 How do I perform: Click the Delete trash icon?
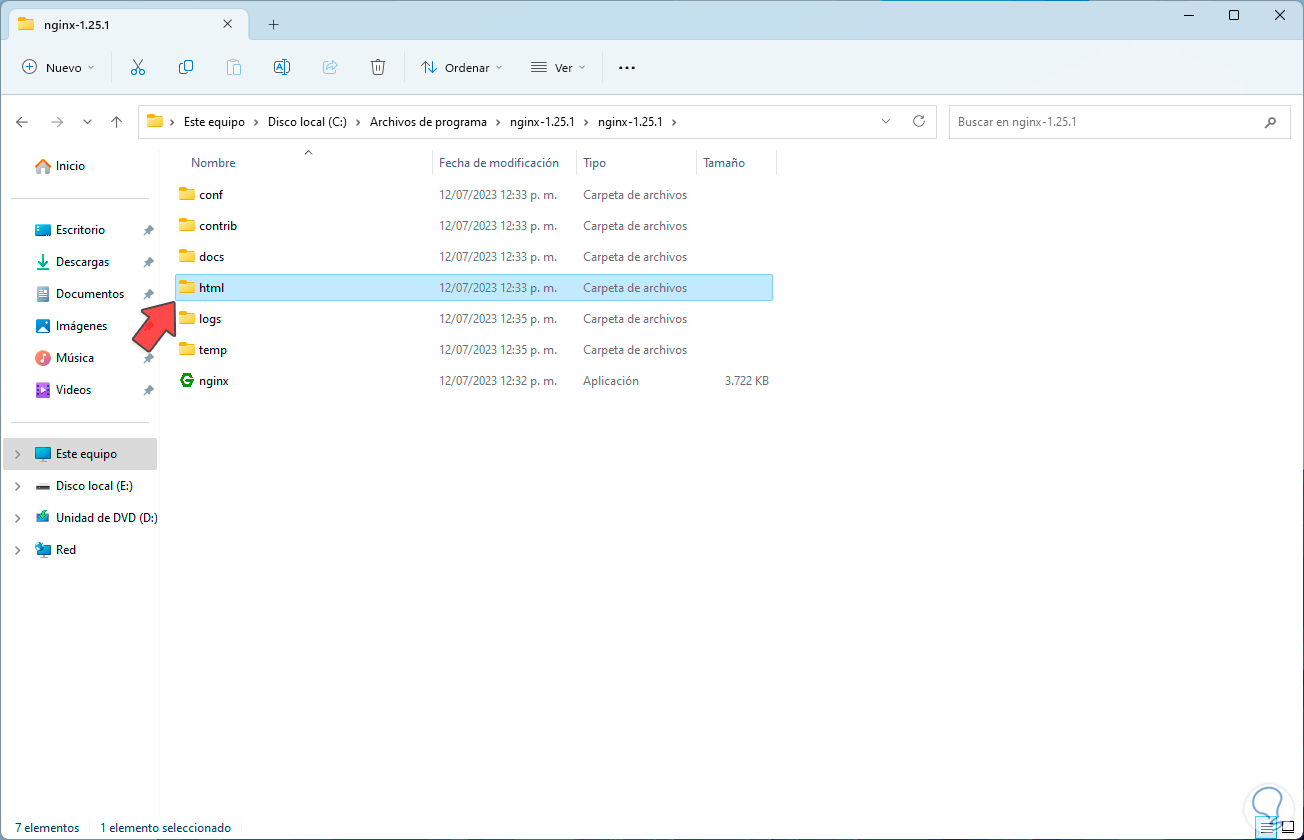pos(378,67)
